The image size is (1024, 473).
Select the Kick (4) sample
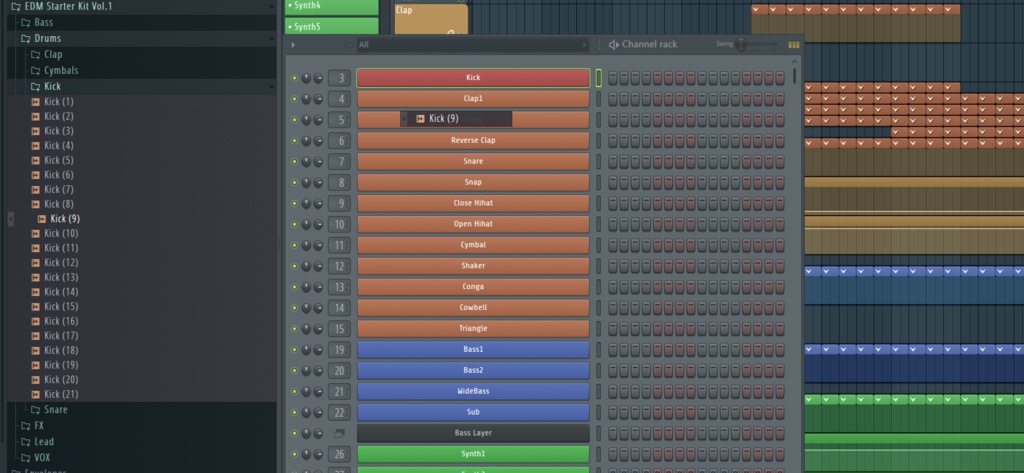(x=59, y=146)
